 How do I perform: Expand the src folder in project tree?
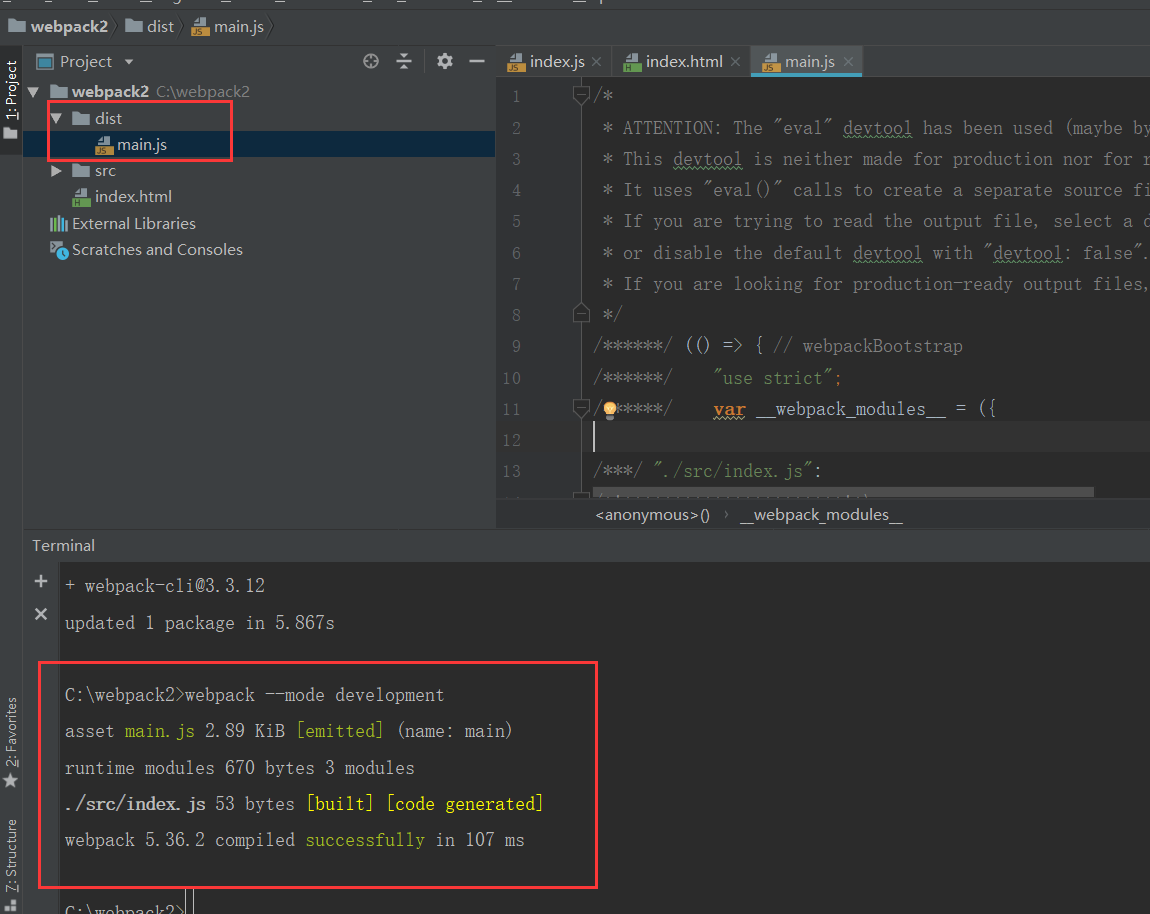[x=56, y=170]
